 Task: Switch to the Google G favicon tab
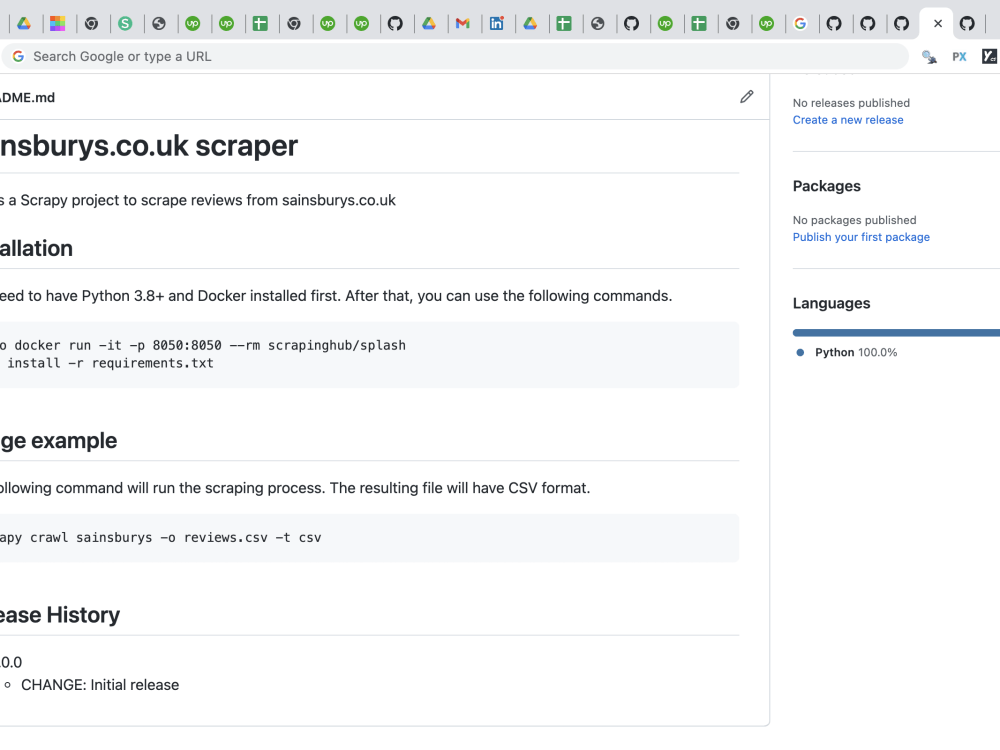(x=800, y=24)
